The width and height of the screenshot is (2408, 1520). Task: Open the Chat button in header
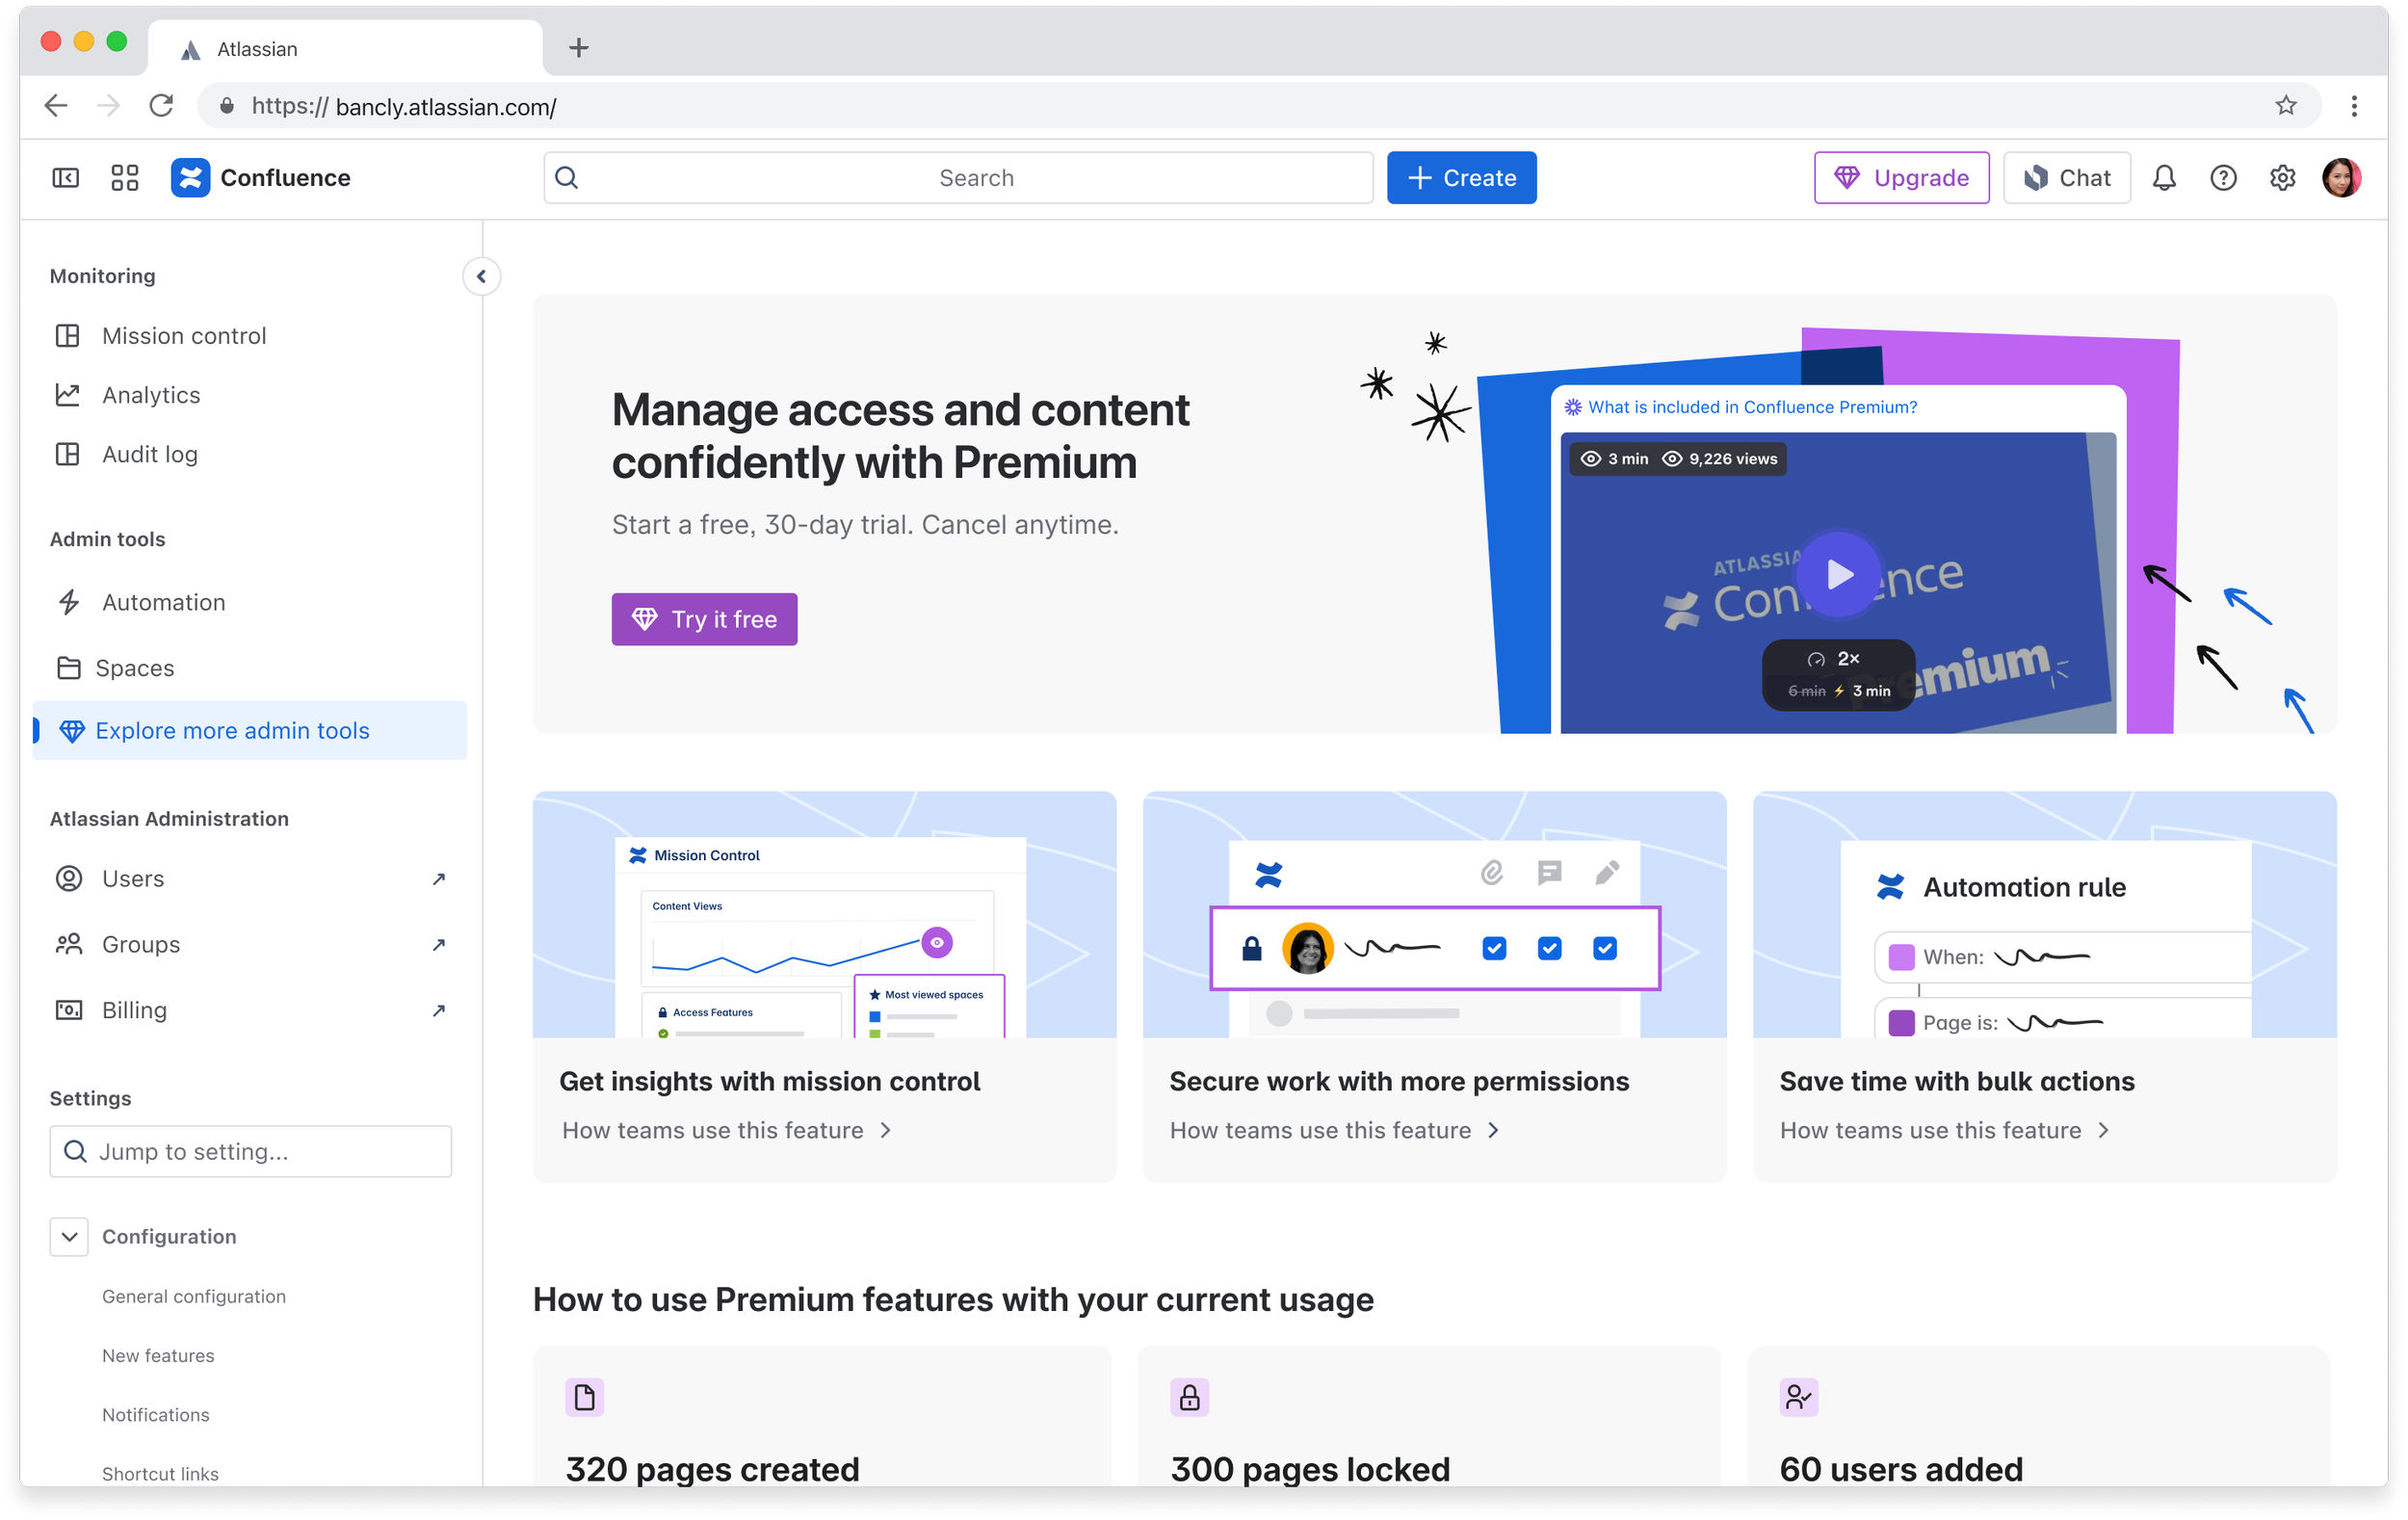(2067, 178)
